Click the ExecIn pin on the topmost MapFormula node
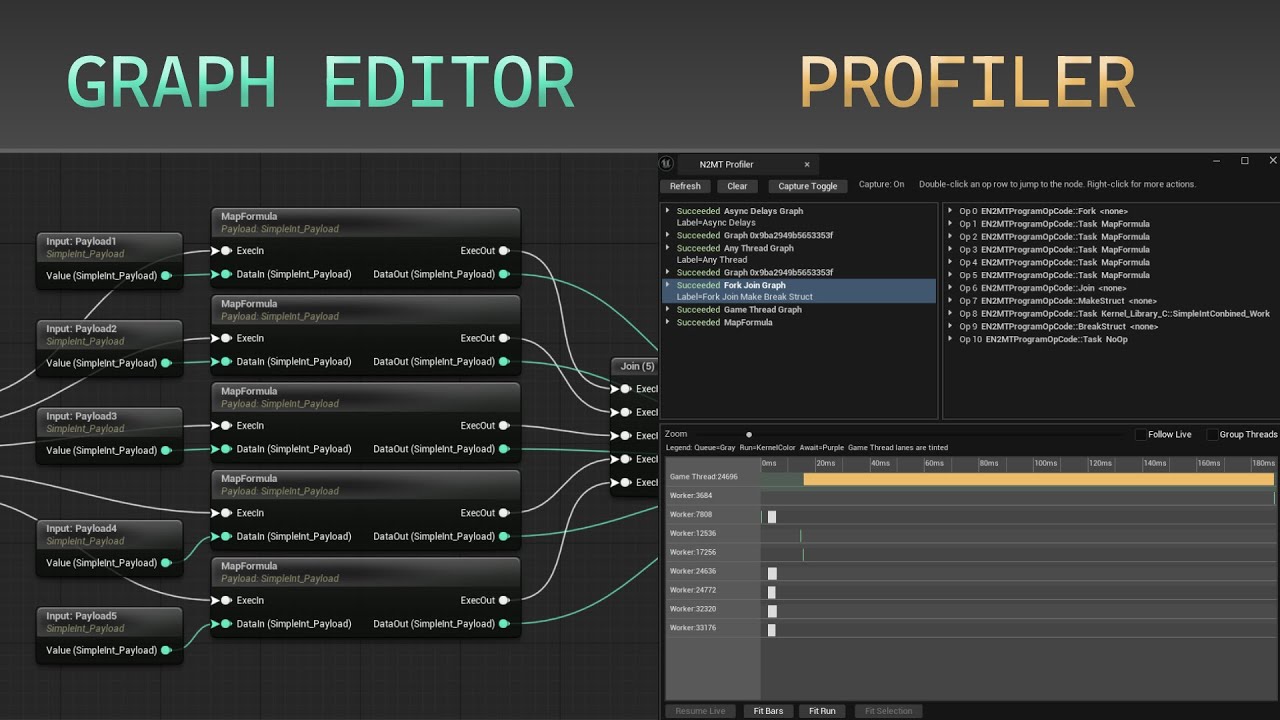 226,251
